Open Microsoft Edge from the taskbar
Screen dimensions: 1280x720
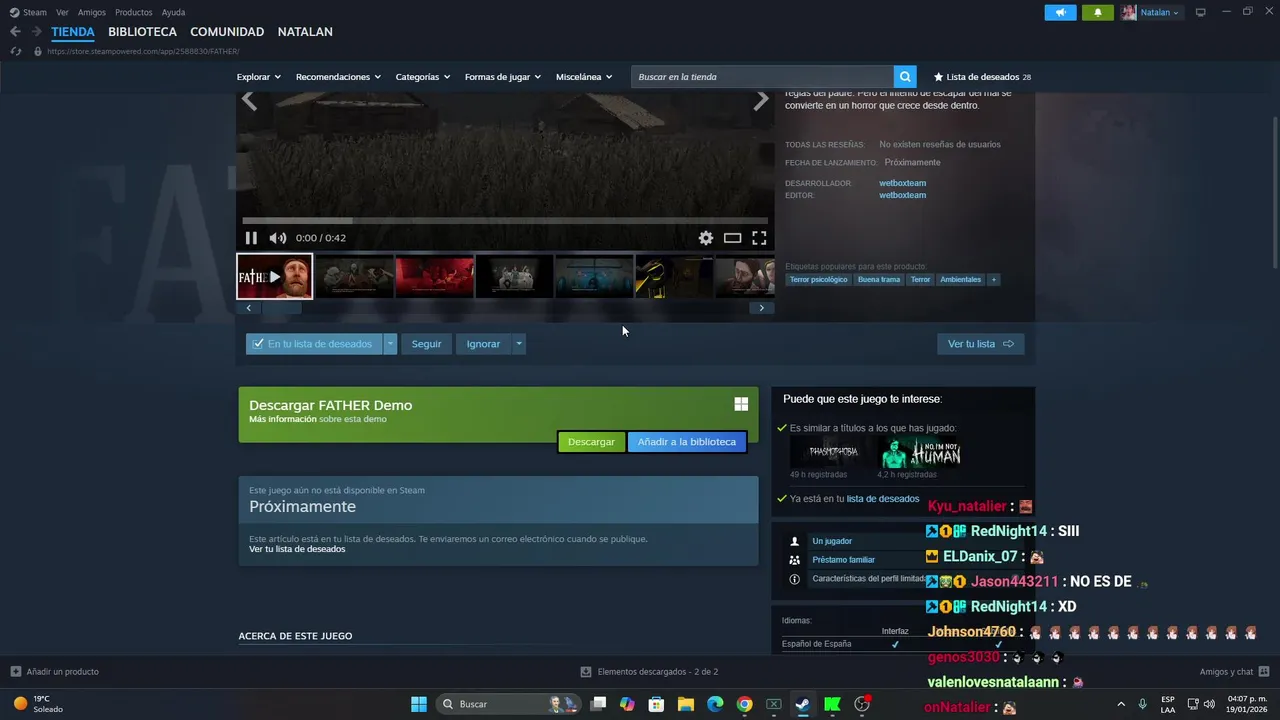715,704
